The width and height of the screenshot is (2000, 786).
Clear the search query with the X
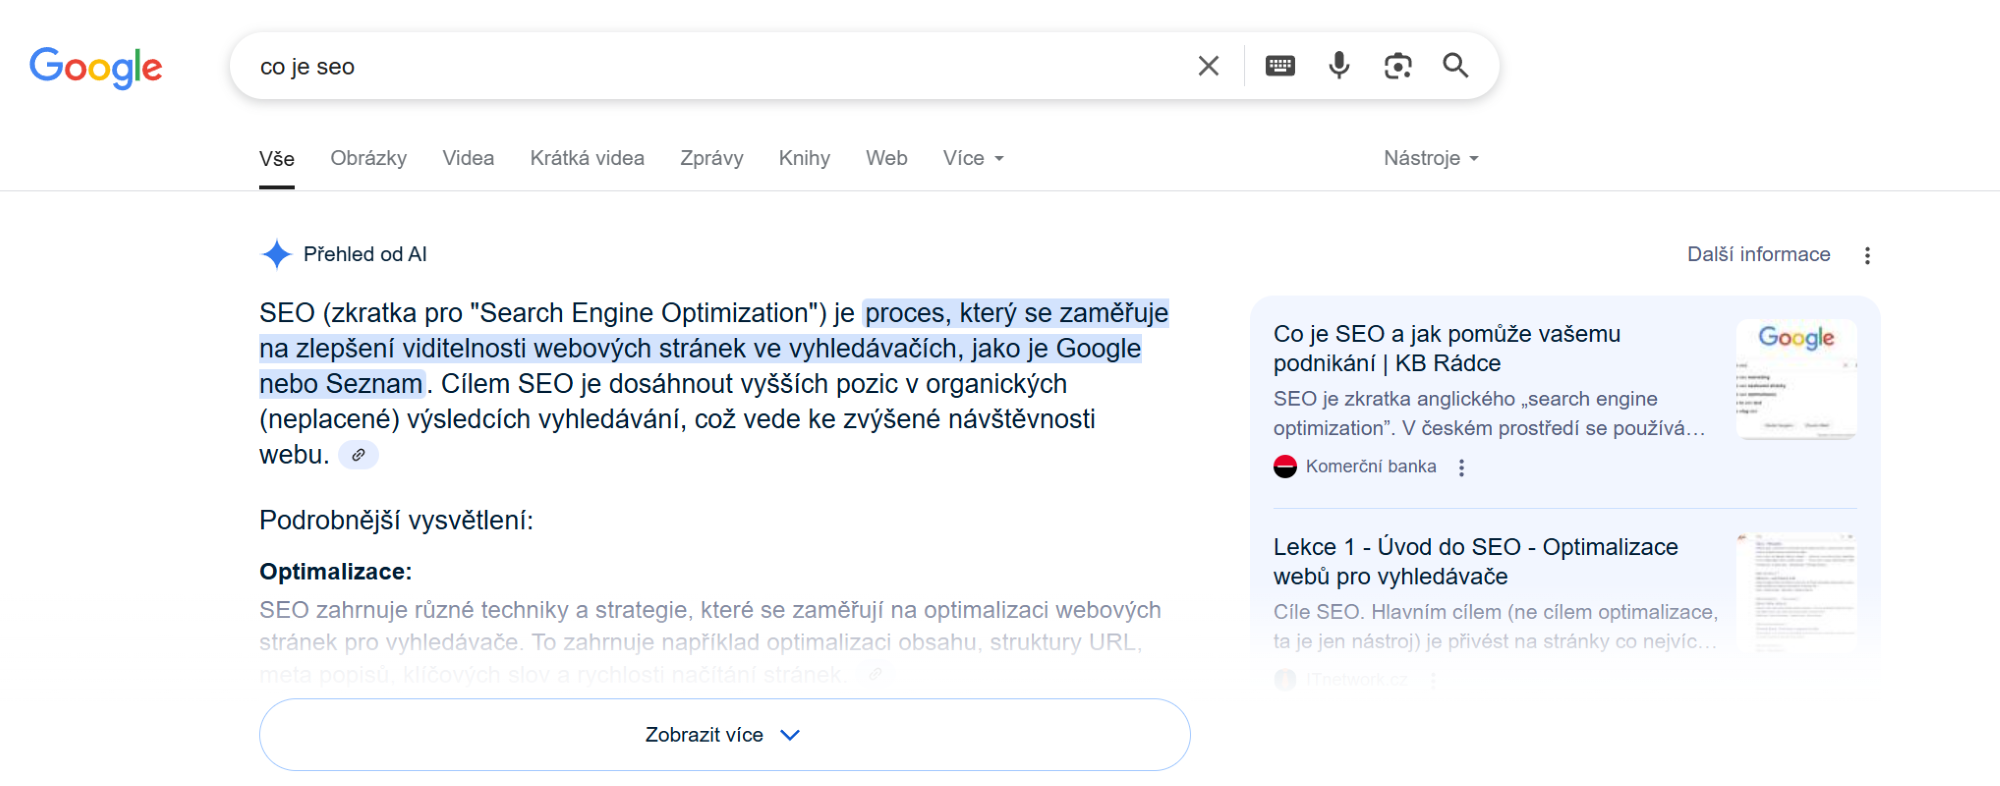pos(1208,66)
